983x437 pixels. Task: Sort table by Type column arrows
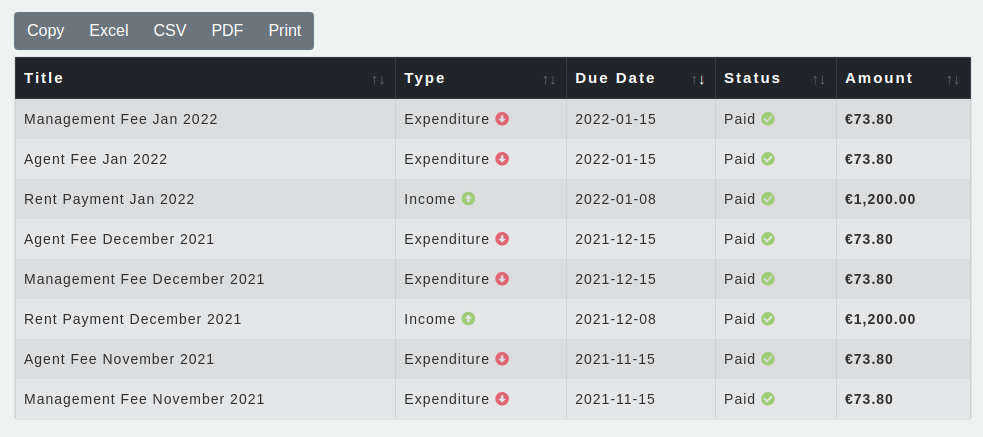pos(549,79)
